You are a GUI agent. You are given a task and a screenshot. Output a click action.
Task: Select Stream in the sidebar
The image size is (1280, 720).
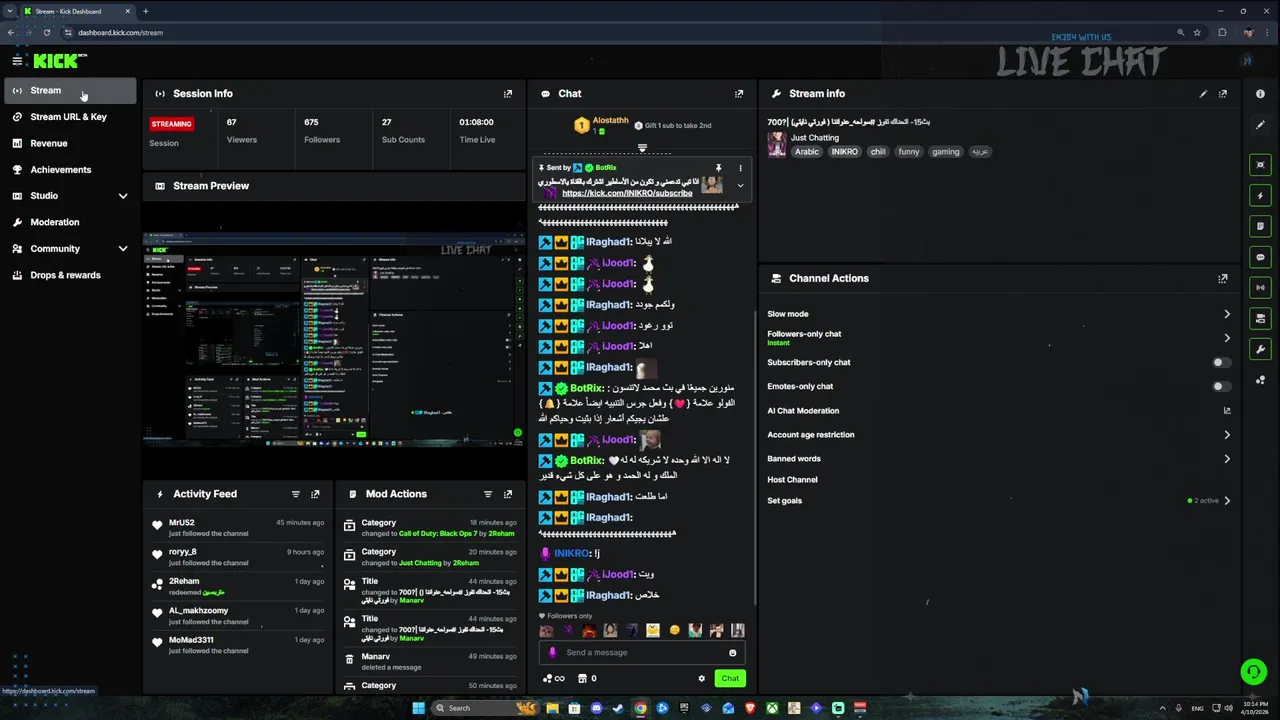tap(70, 91)
